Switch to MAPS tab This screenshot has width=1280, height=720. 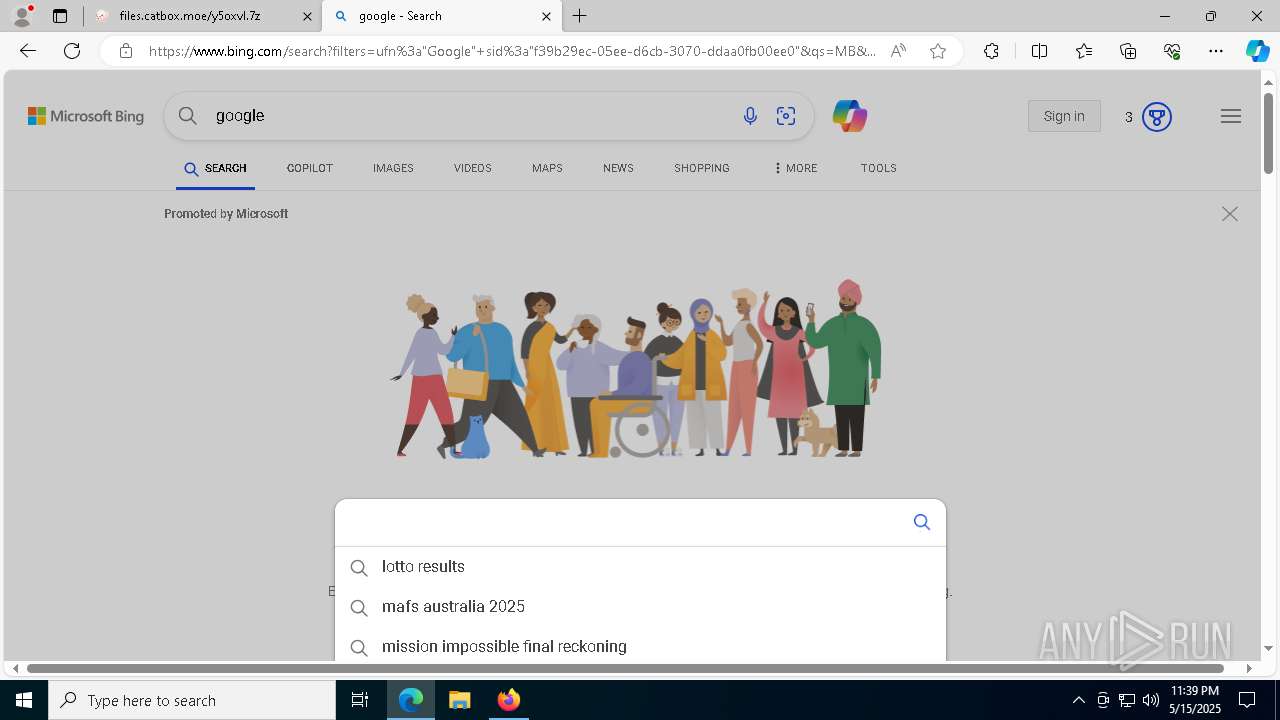547,168
